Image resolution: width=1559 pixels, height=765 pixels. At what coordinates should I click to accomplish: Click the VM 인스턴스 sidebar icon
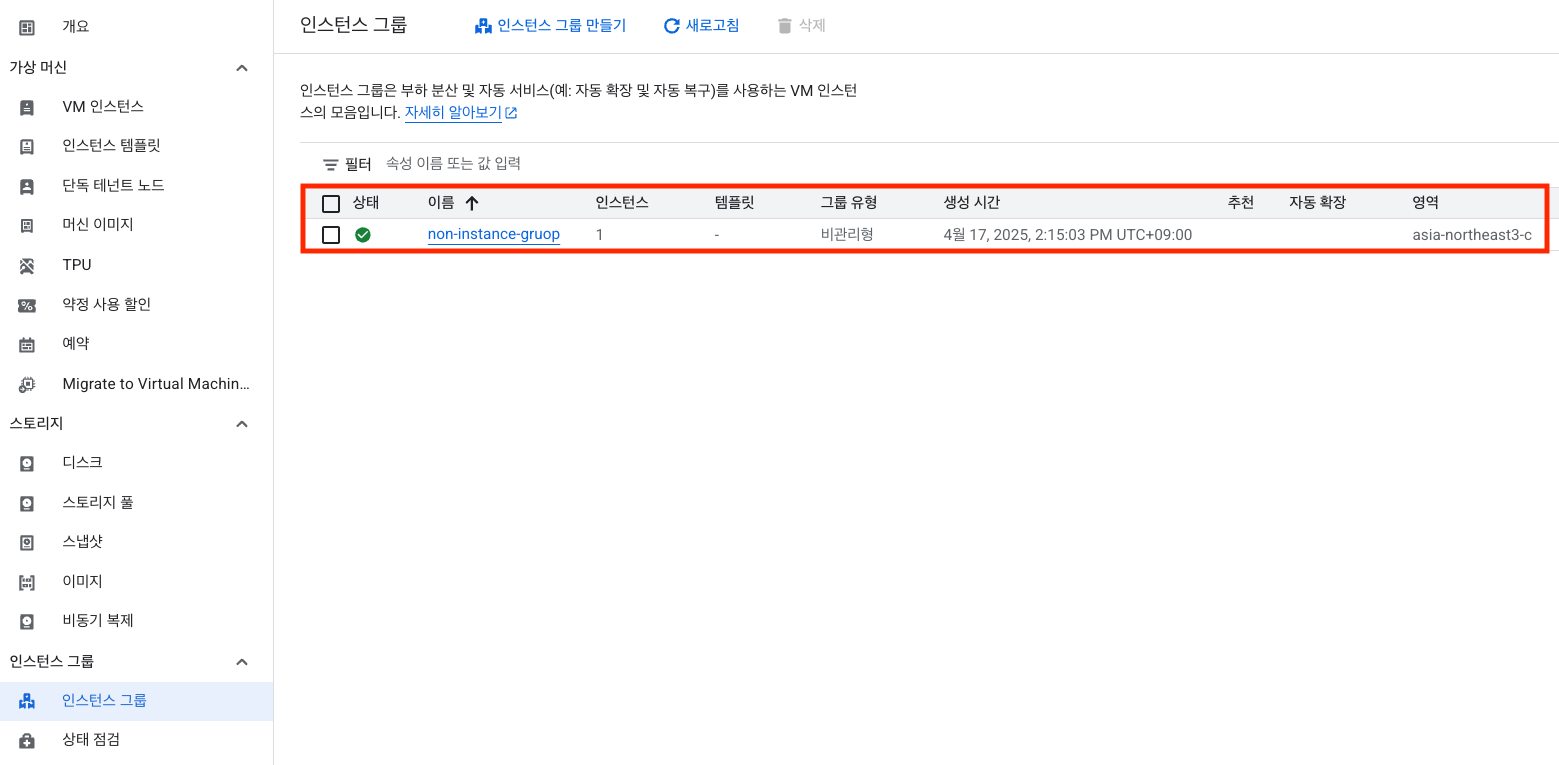coord(27,107)
